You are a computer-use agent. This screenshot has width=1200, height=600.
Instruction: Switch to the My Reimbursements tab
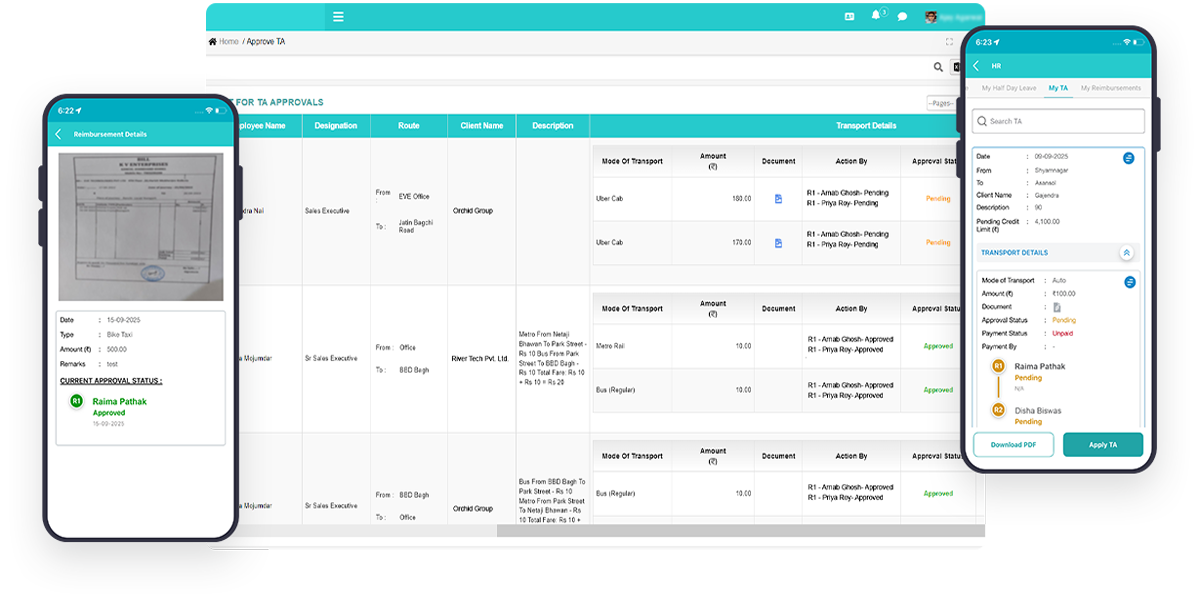click(x=1110, y=88)
